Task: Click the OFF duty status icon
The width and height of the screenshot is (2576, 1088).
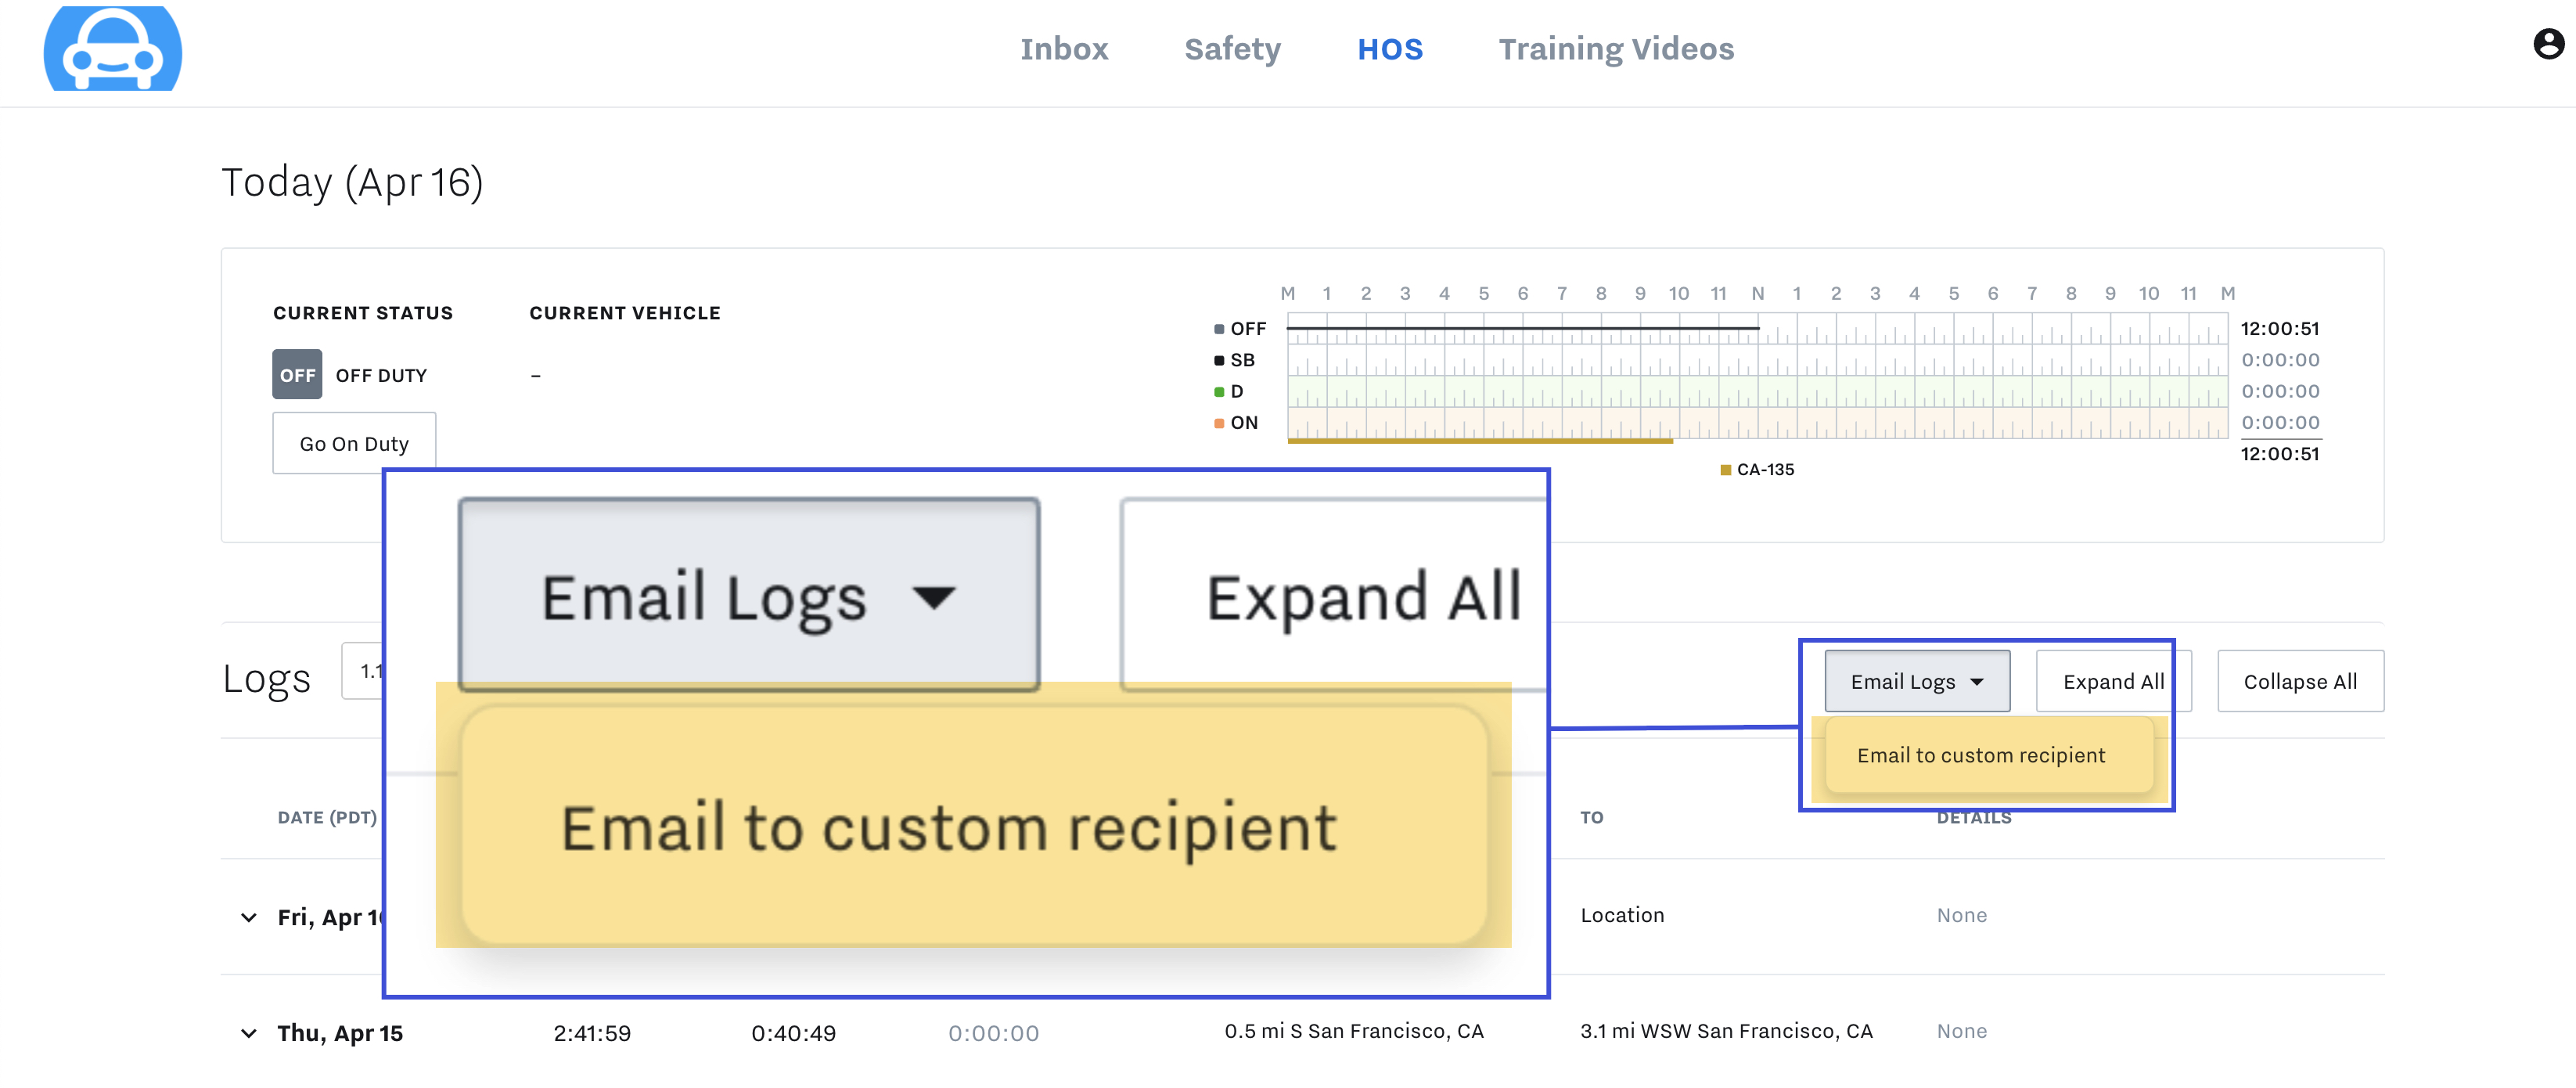Action: point(297,375)
